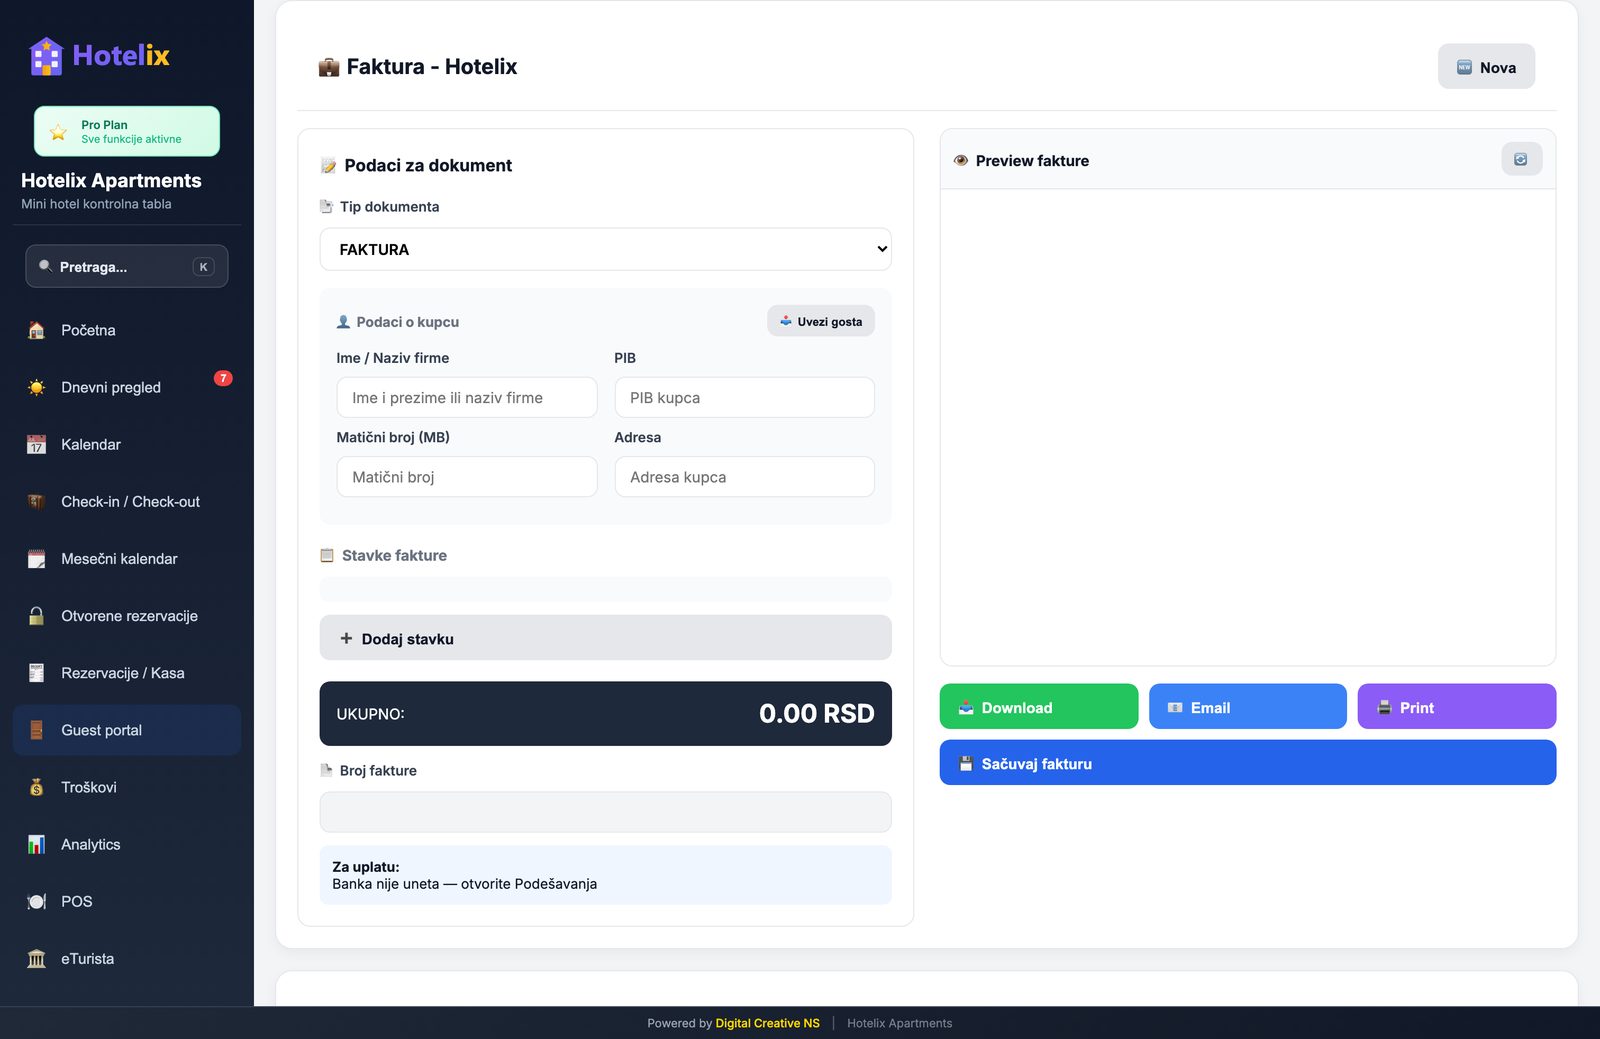The image size is (1600, 1039).
Task: Save invoice with Sačuvaj fakturu
Action: 1248,763
